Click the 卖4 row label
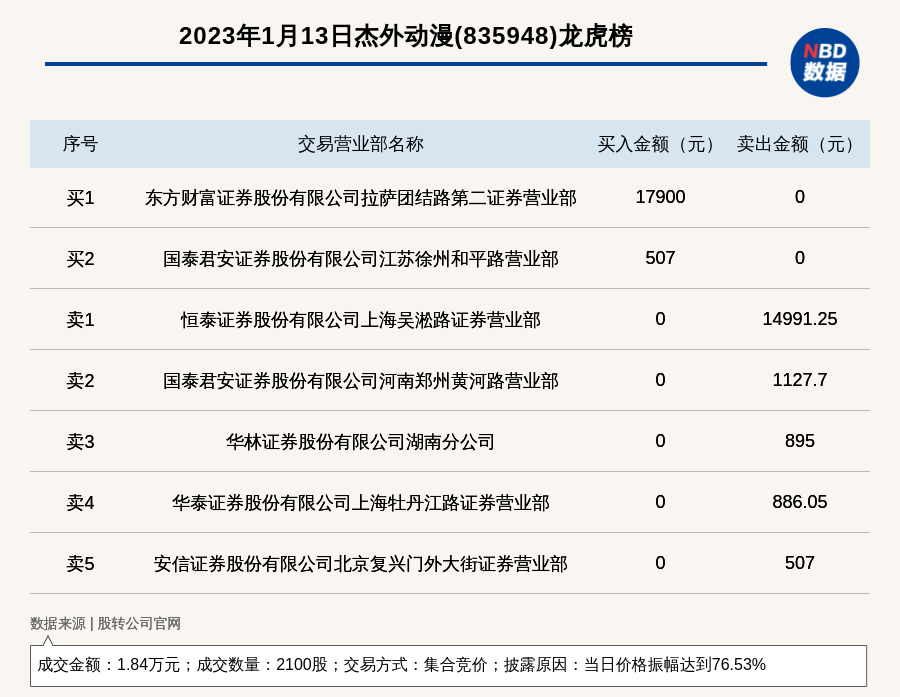The width and height of the screenshot is (900, 697). pyautogui.click(x=80, y=503)
